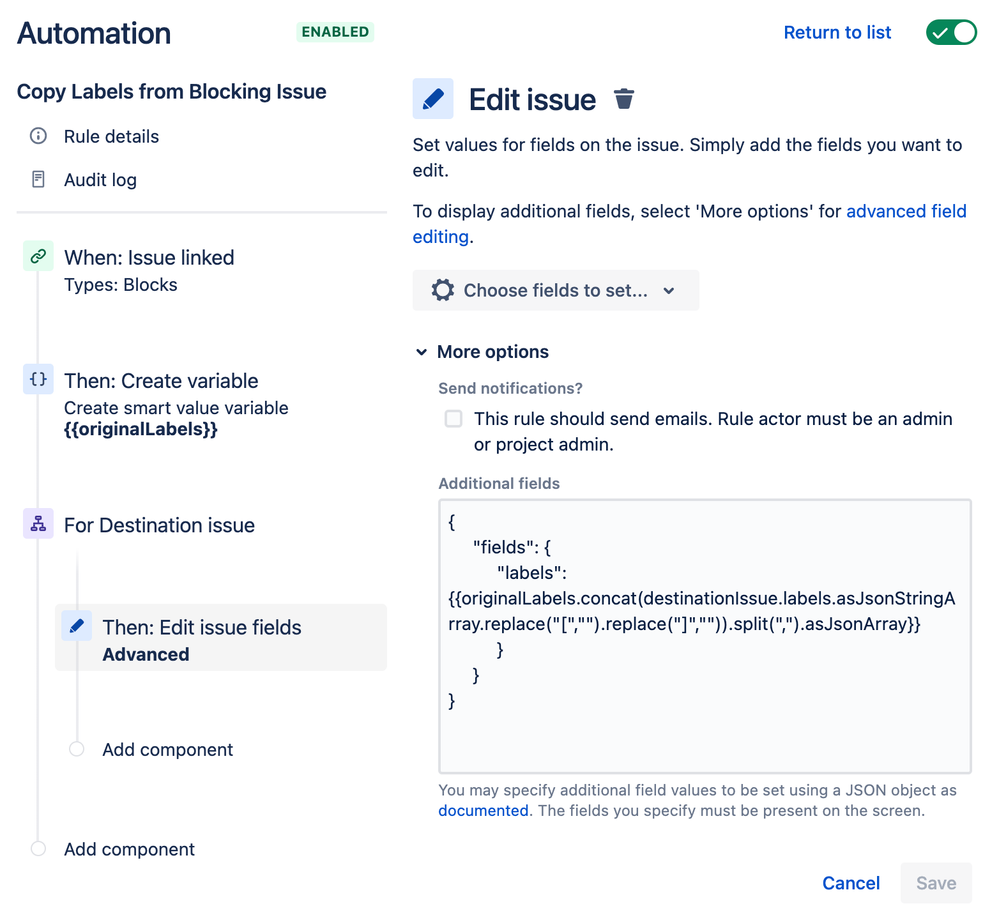
Task: Collapse the More options section
Action: coord(482,352)
